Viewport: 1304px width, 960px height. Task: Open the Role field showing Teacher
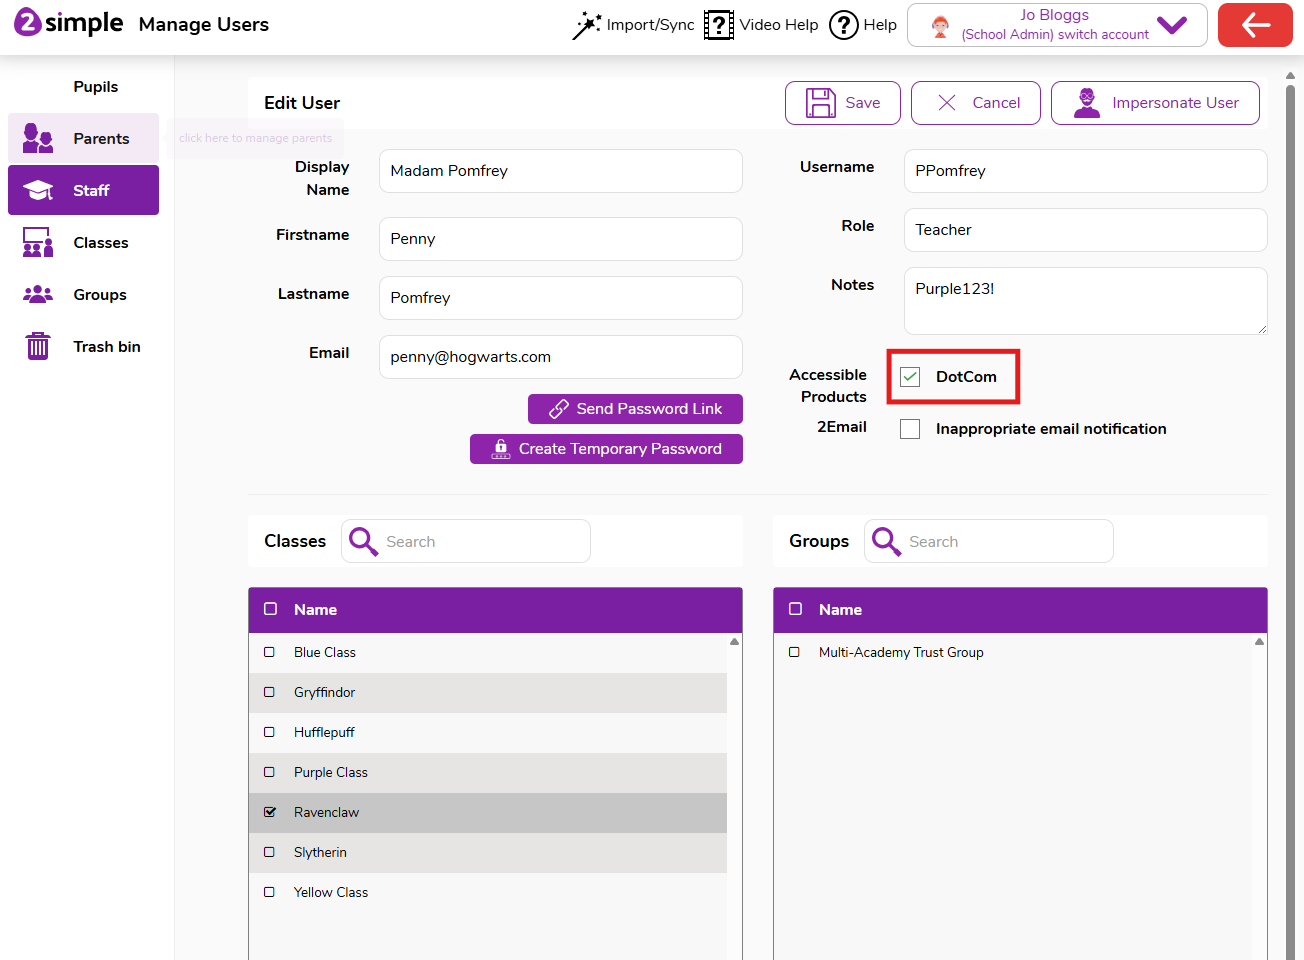click(x=1085, y=230)
